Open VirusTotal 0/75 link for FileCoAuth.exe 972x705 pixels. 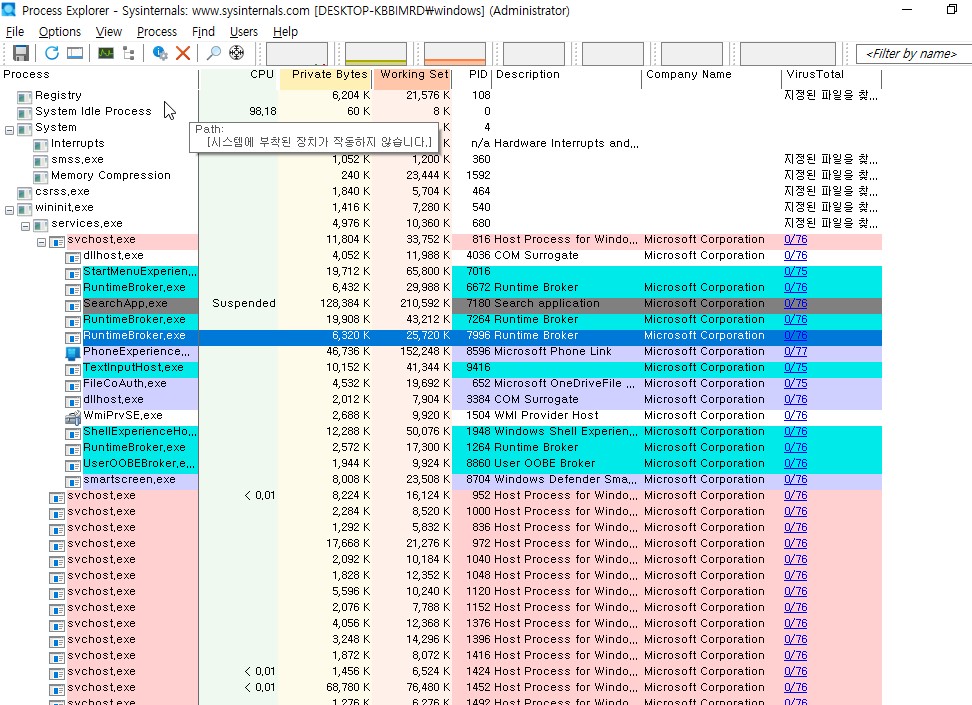(795, 384)
